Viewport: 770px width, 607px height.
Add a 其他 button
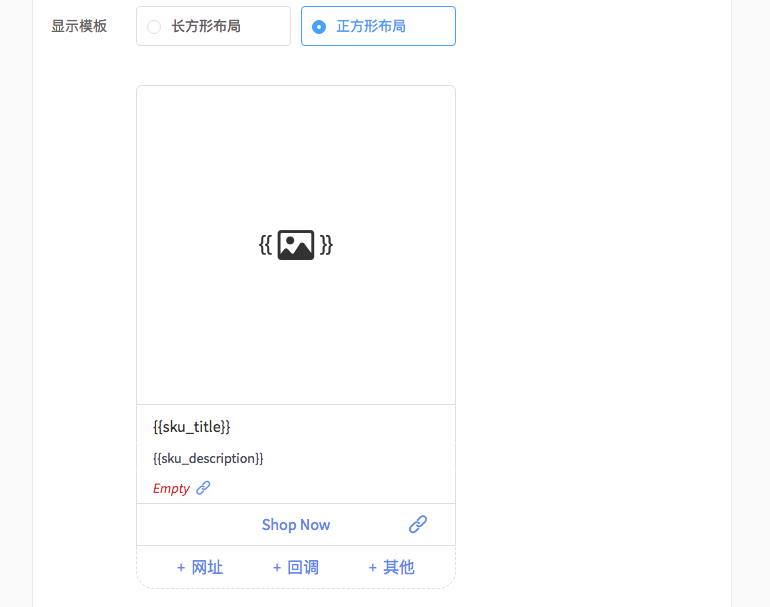pyautogui.click(x=391, y=567)
